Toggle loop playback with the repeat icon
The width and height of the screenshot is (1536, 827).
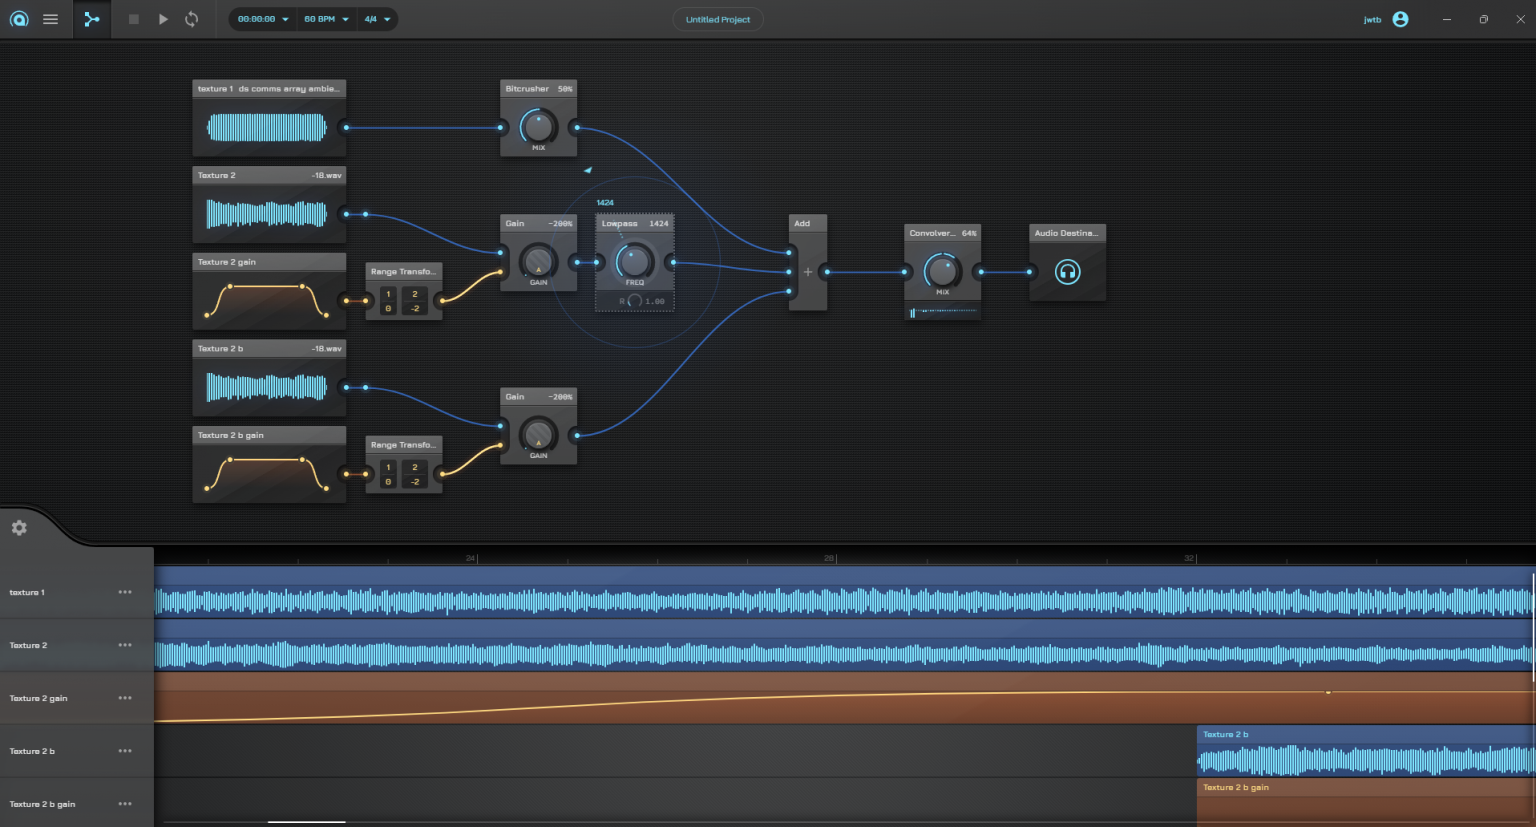(191, 18)
